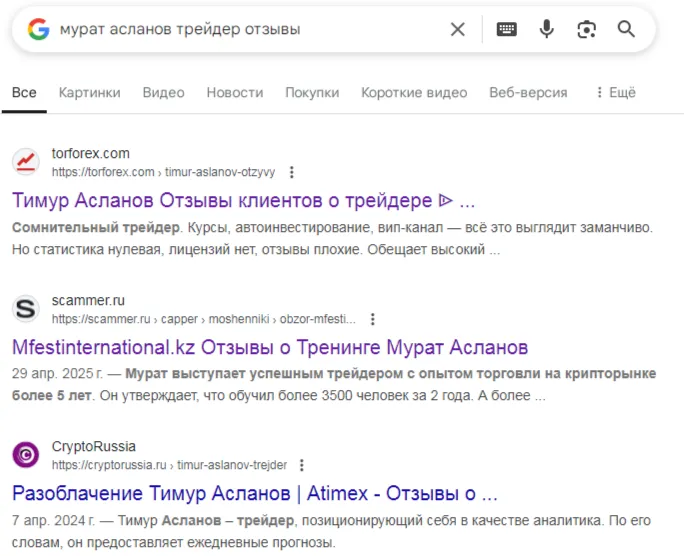Open the options menu for the CryptoRussia result
This screenshot has height=556, width=684.
(x=301, y=465)
